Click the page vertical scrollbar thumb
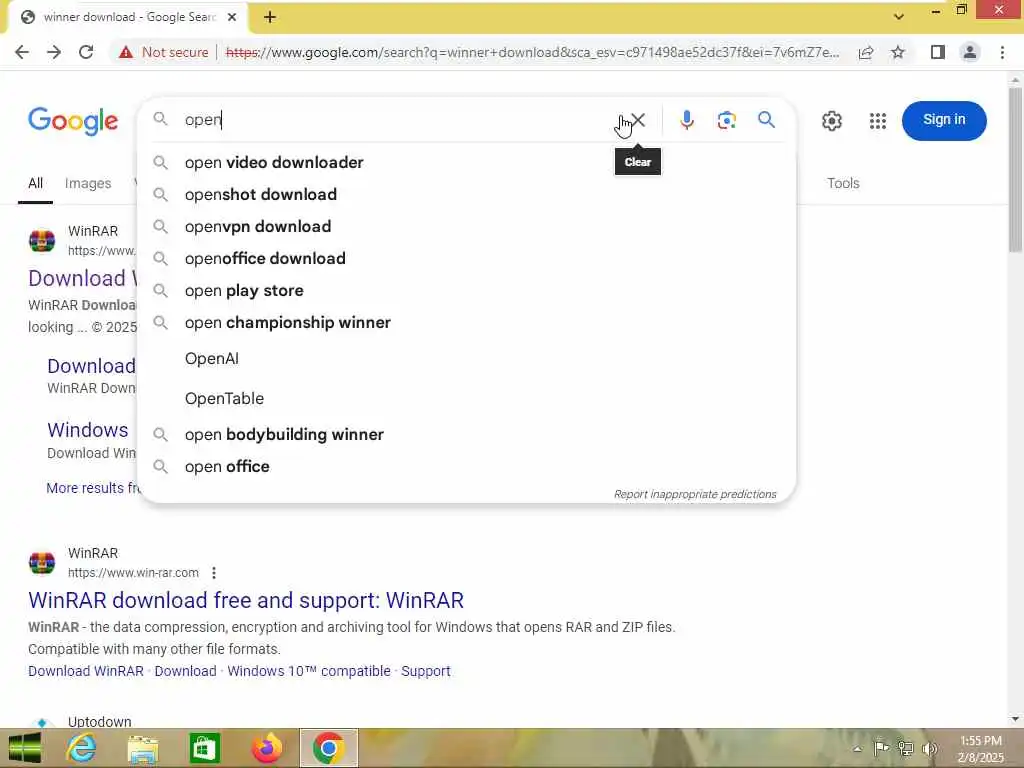 pyautogui.click(x=1015, y=170)
